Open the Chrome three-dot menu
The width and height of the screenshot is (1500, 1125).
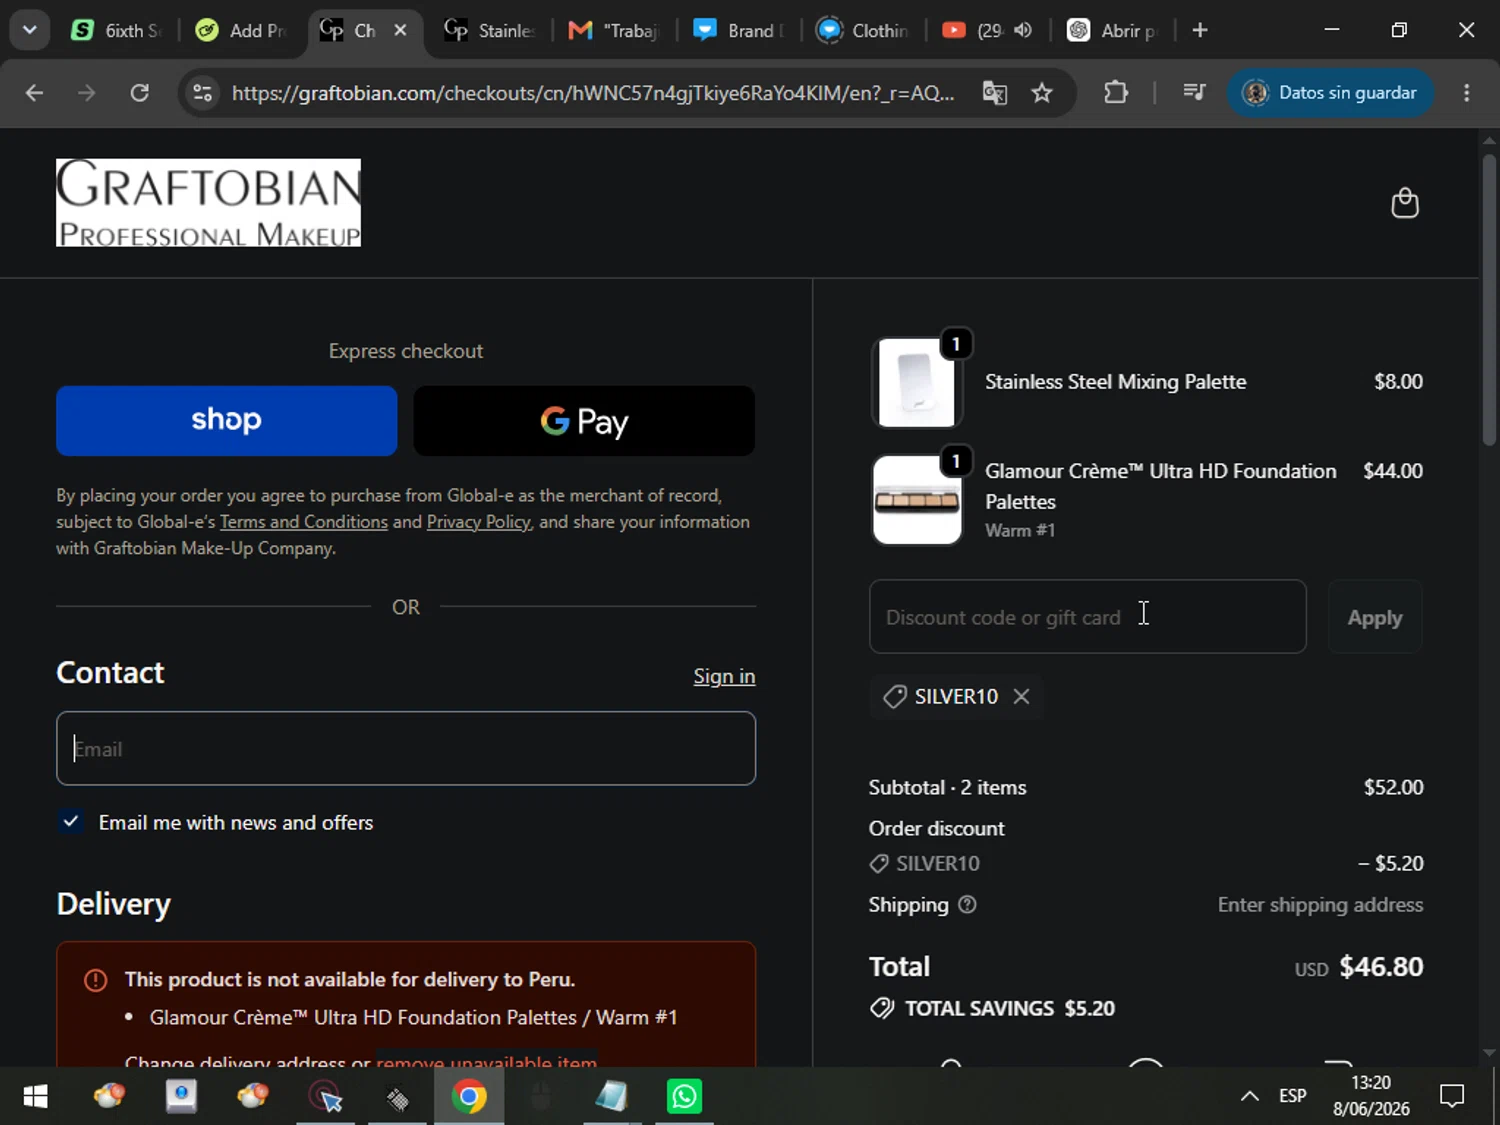(x=1466, y=93)
